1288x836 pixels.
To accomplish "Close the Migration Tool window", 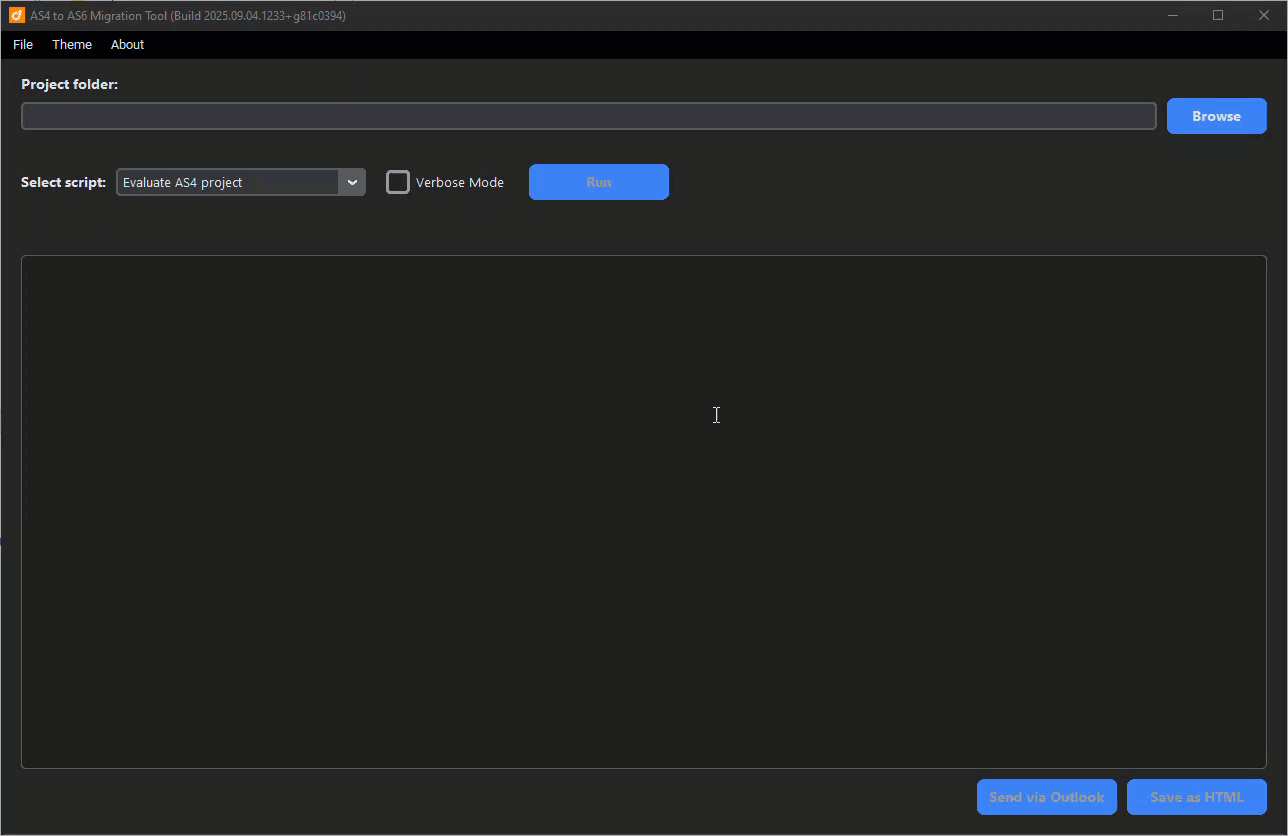I will 1263,15.
